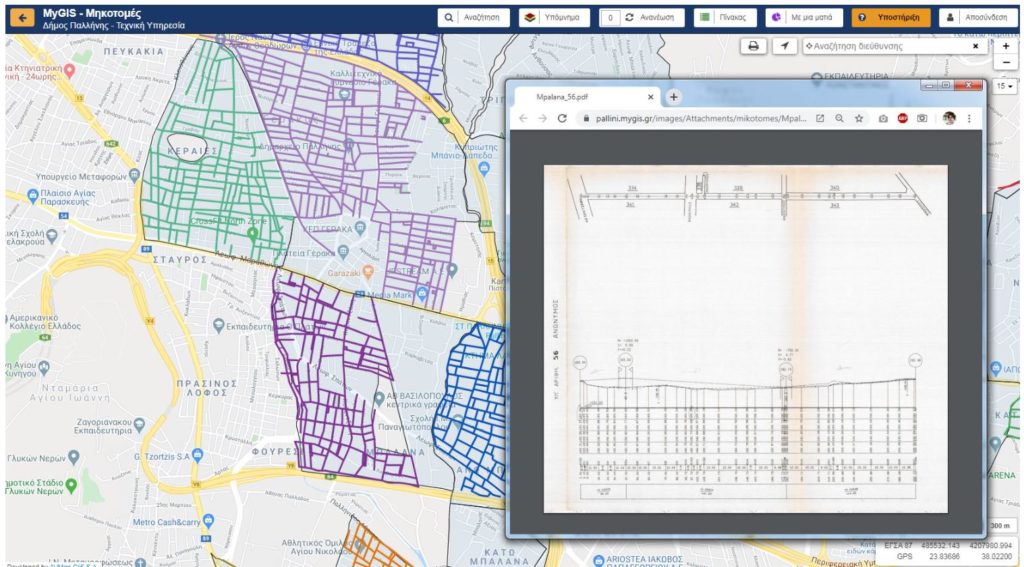Click the locate me arrow icon
Image resolution: width=1024 pixels, height=567 pixels.
(785, 46)
